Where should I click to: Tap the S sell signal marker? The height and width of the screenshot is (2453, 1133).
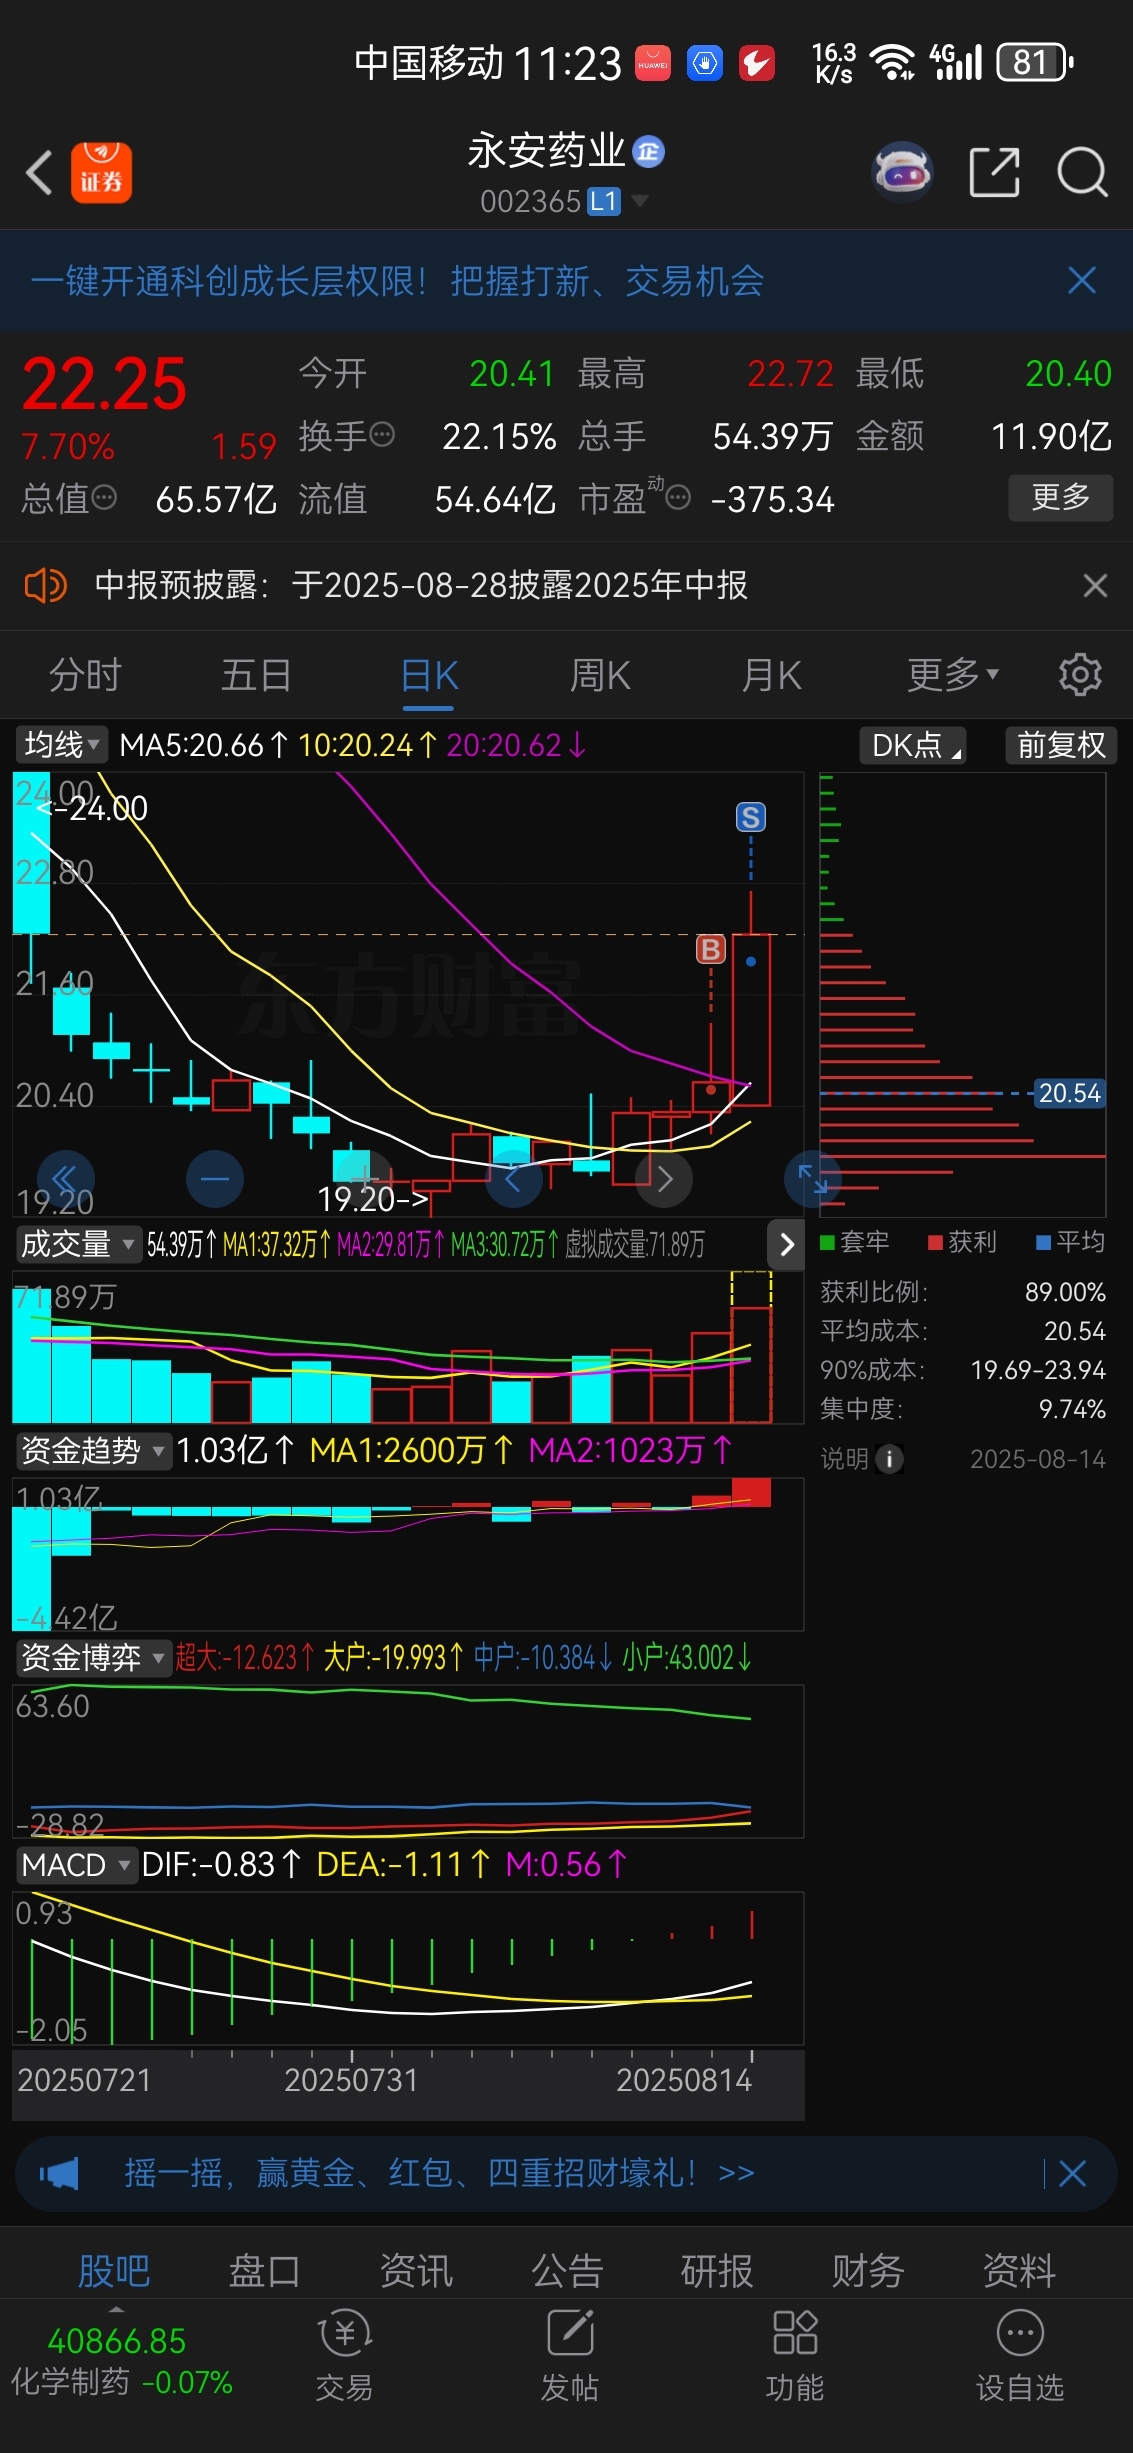(x=751, y=817)
